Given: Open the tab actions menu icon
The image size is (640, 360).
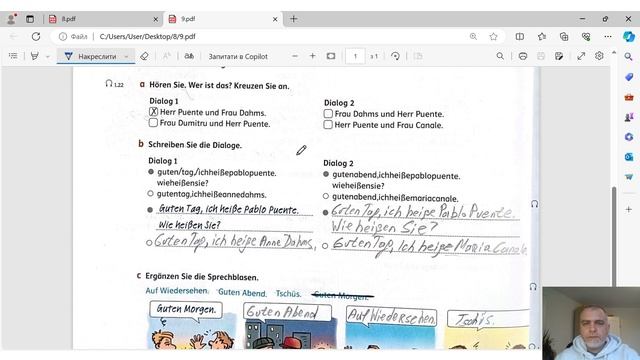Looking at the screenshot, I should [x=30, y=19].
